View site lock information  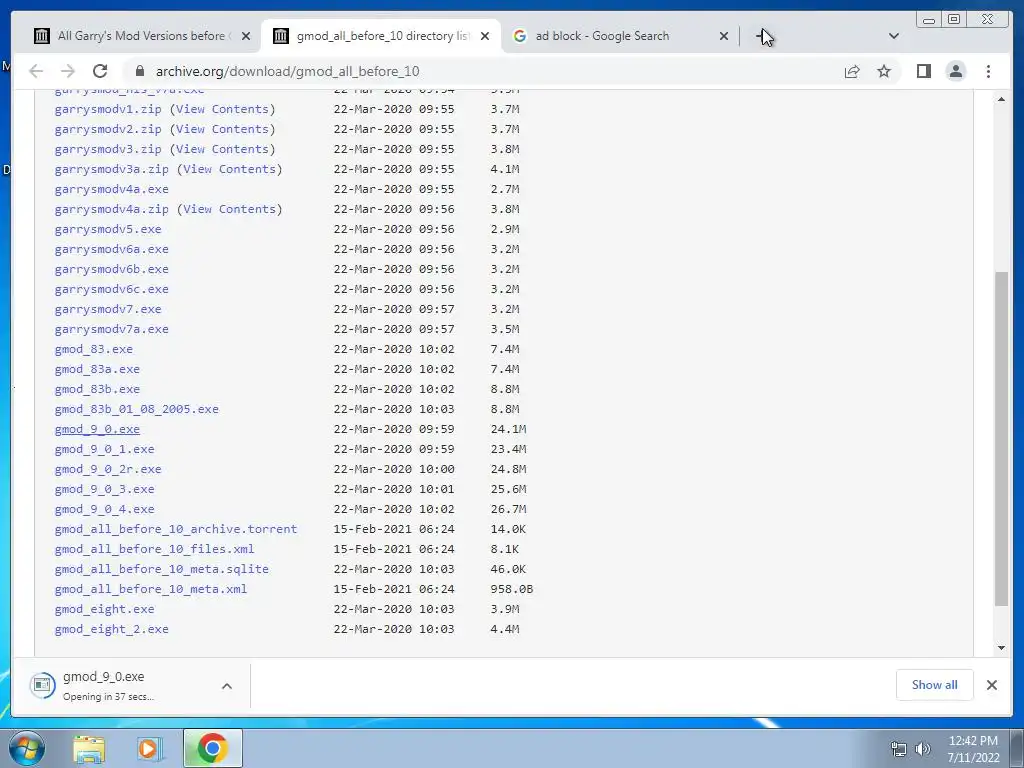(139, 71)
